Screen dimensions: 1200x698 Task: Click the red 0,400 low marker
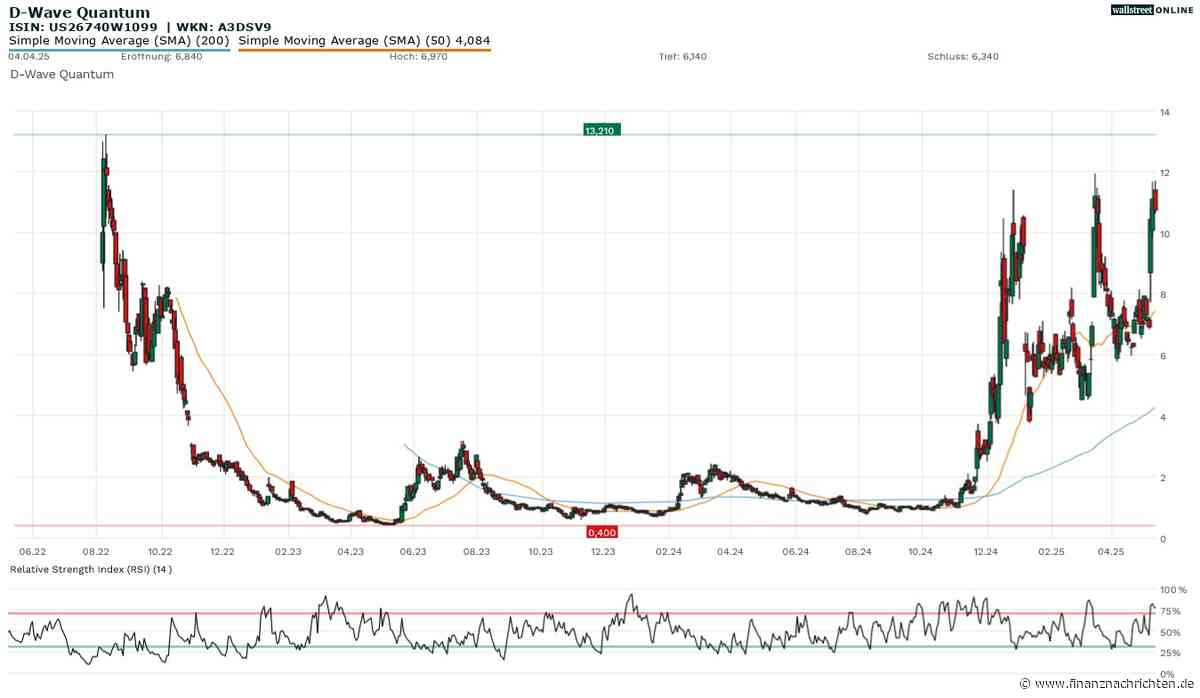tap(601, 533)
